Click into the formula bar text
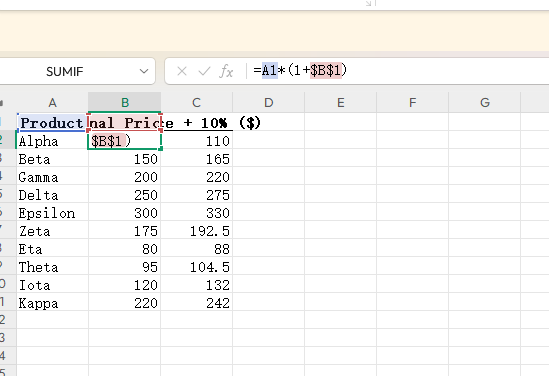This screenshot has width=549, height=376. click(396, 71)
